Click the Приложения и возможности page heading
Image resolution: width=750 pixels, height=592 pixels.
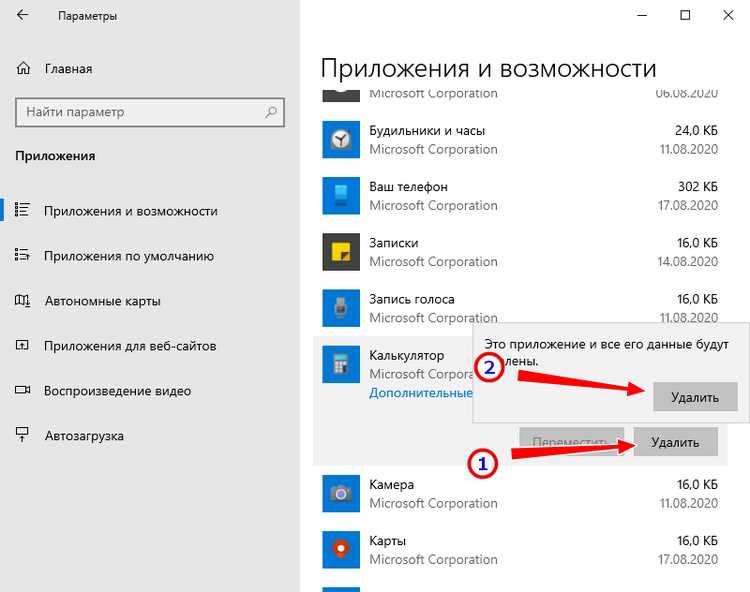[x=488, y=68]
